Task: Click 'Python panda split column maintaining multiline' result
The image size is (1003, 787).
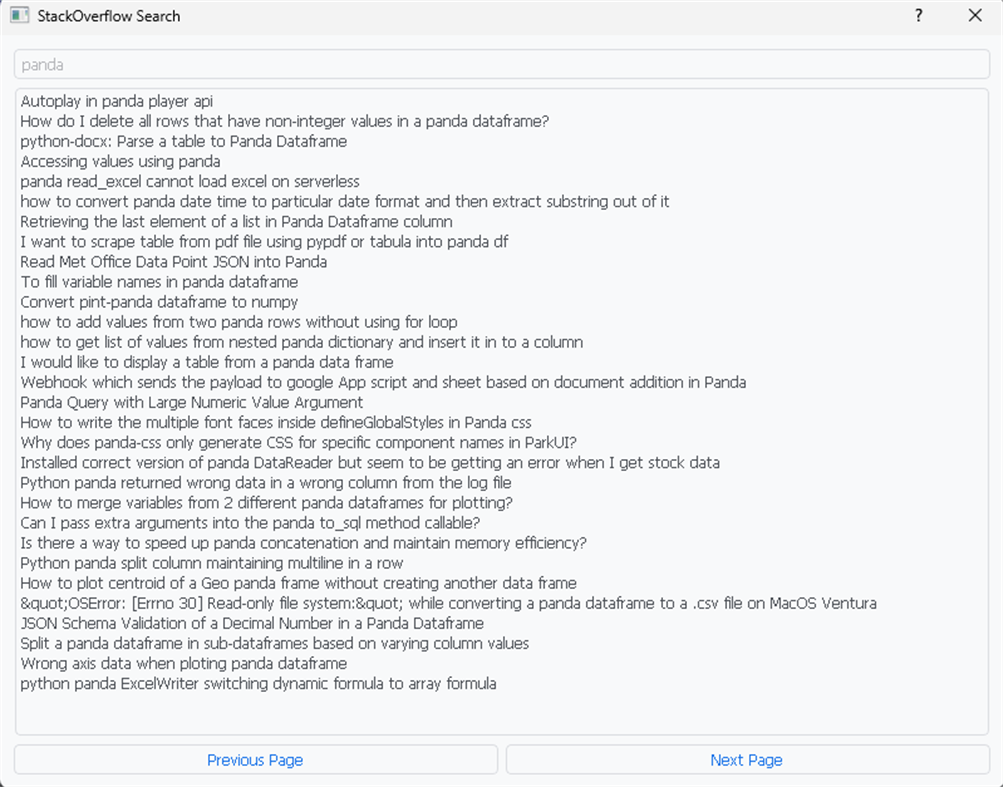Action: (211, 563)
